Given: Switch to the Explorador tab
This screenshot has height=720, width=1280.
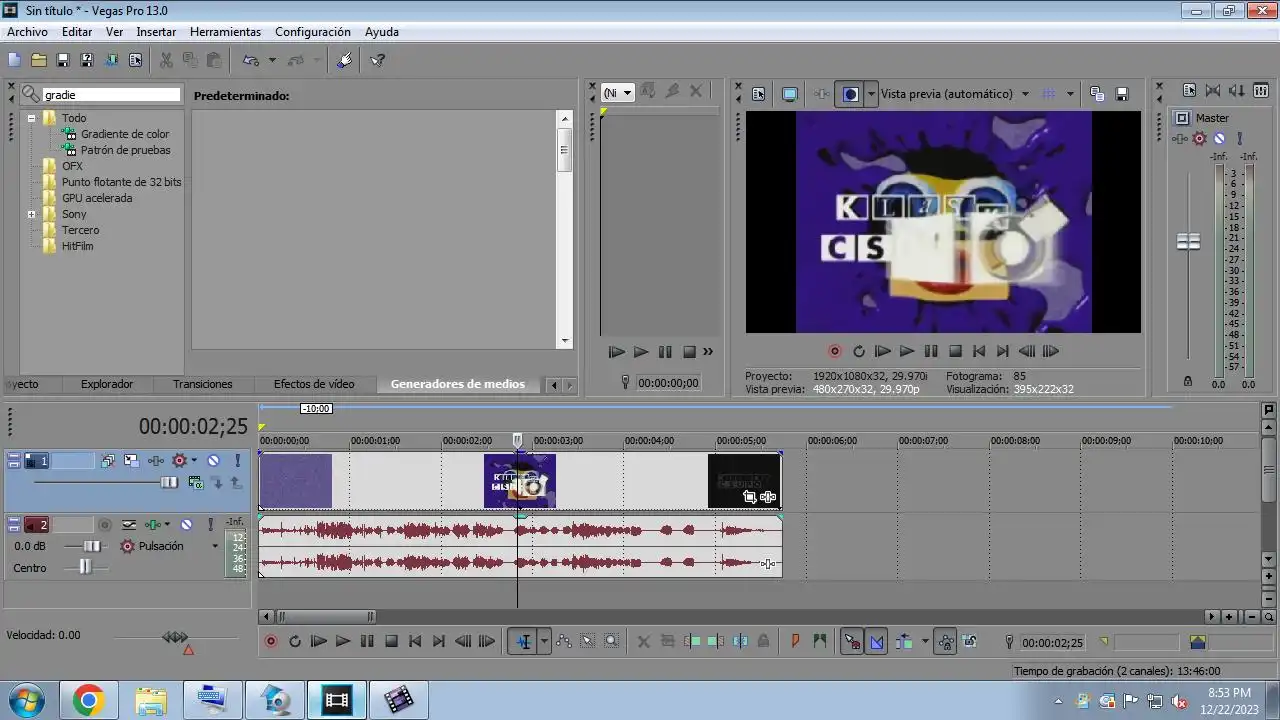Looking at the screenshot, I should (107, 384).
